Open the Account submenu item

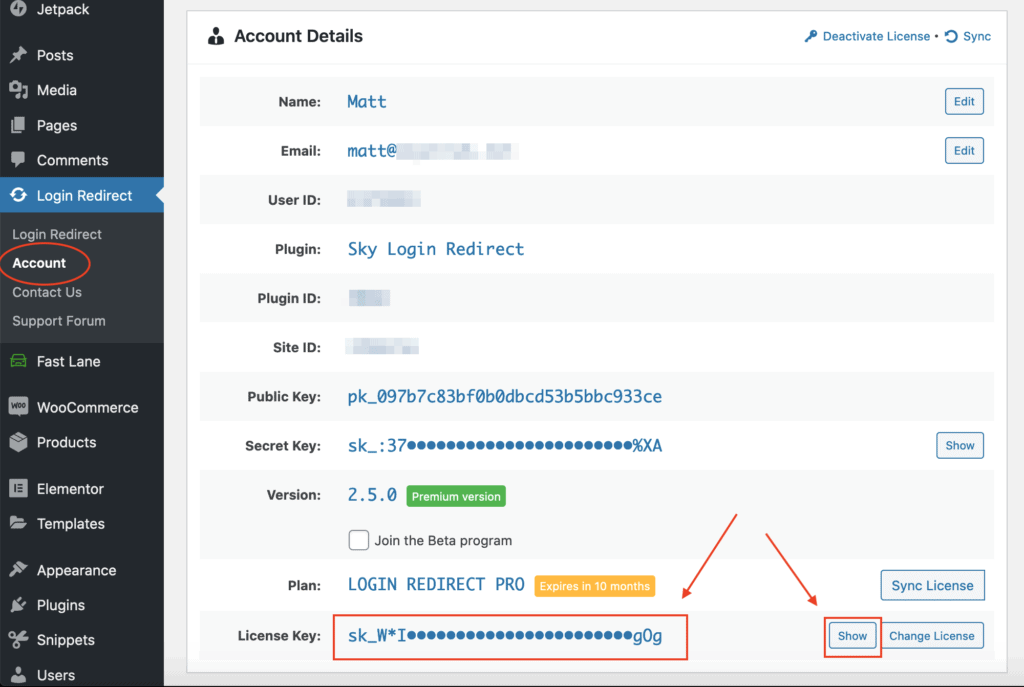click(40, 263)
